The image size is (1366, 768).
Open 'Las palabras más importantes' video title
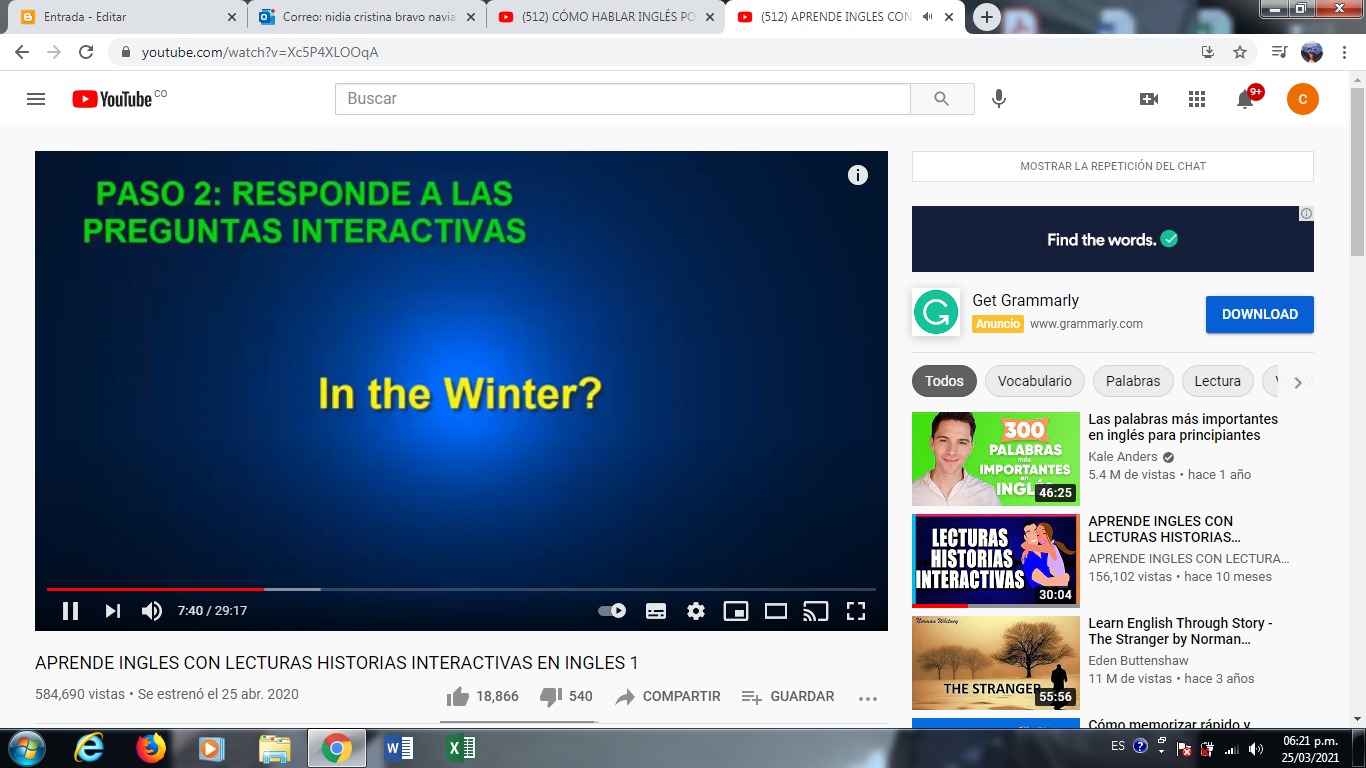coord(1183,427)
